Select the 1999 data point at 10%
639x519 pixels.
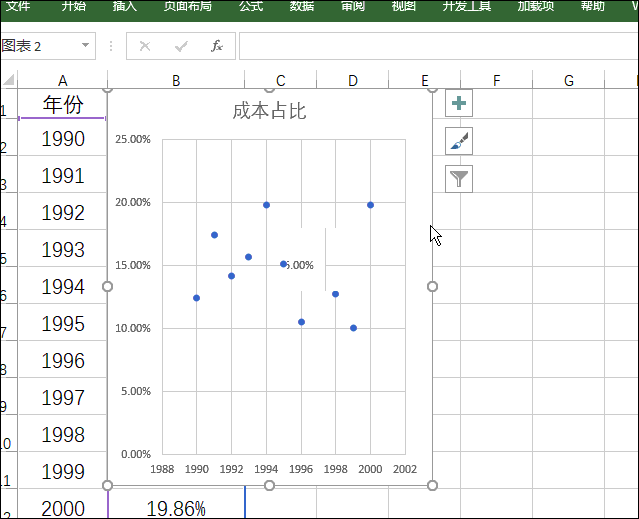tap(353, 328)
